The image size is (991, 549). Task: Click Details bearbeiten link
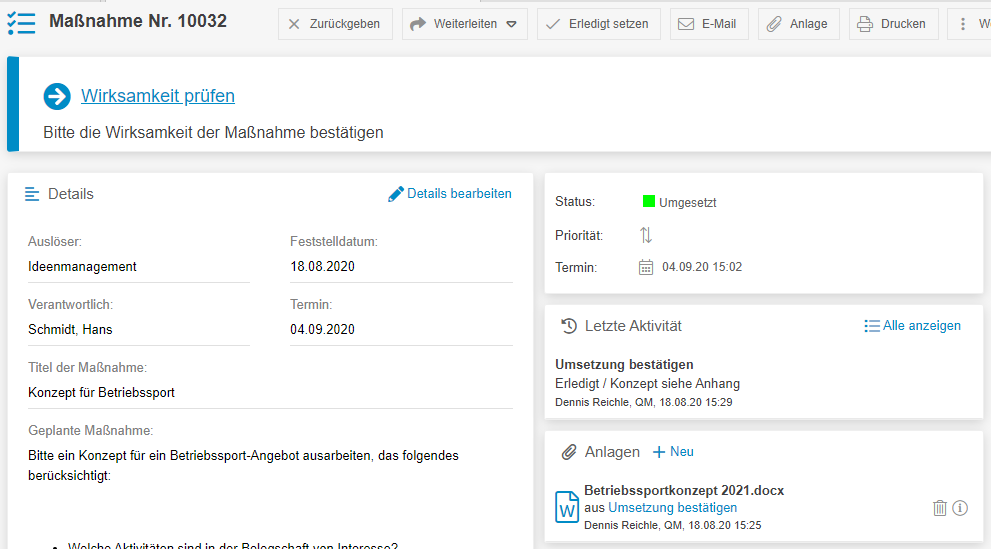click(459, 194)
